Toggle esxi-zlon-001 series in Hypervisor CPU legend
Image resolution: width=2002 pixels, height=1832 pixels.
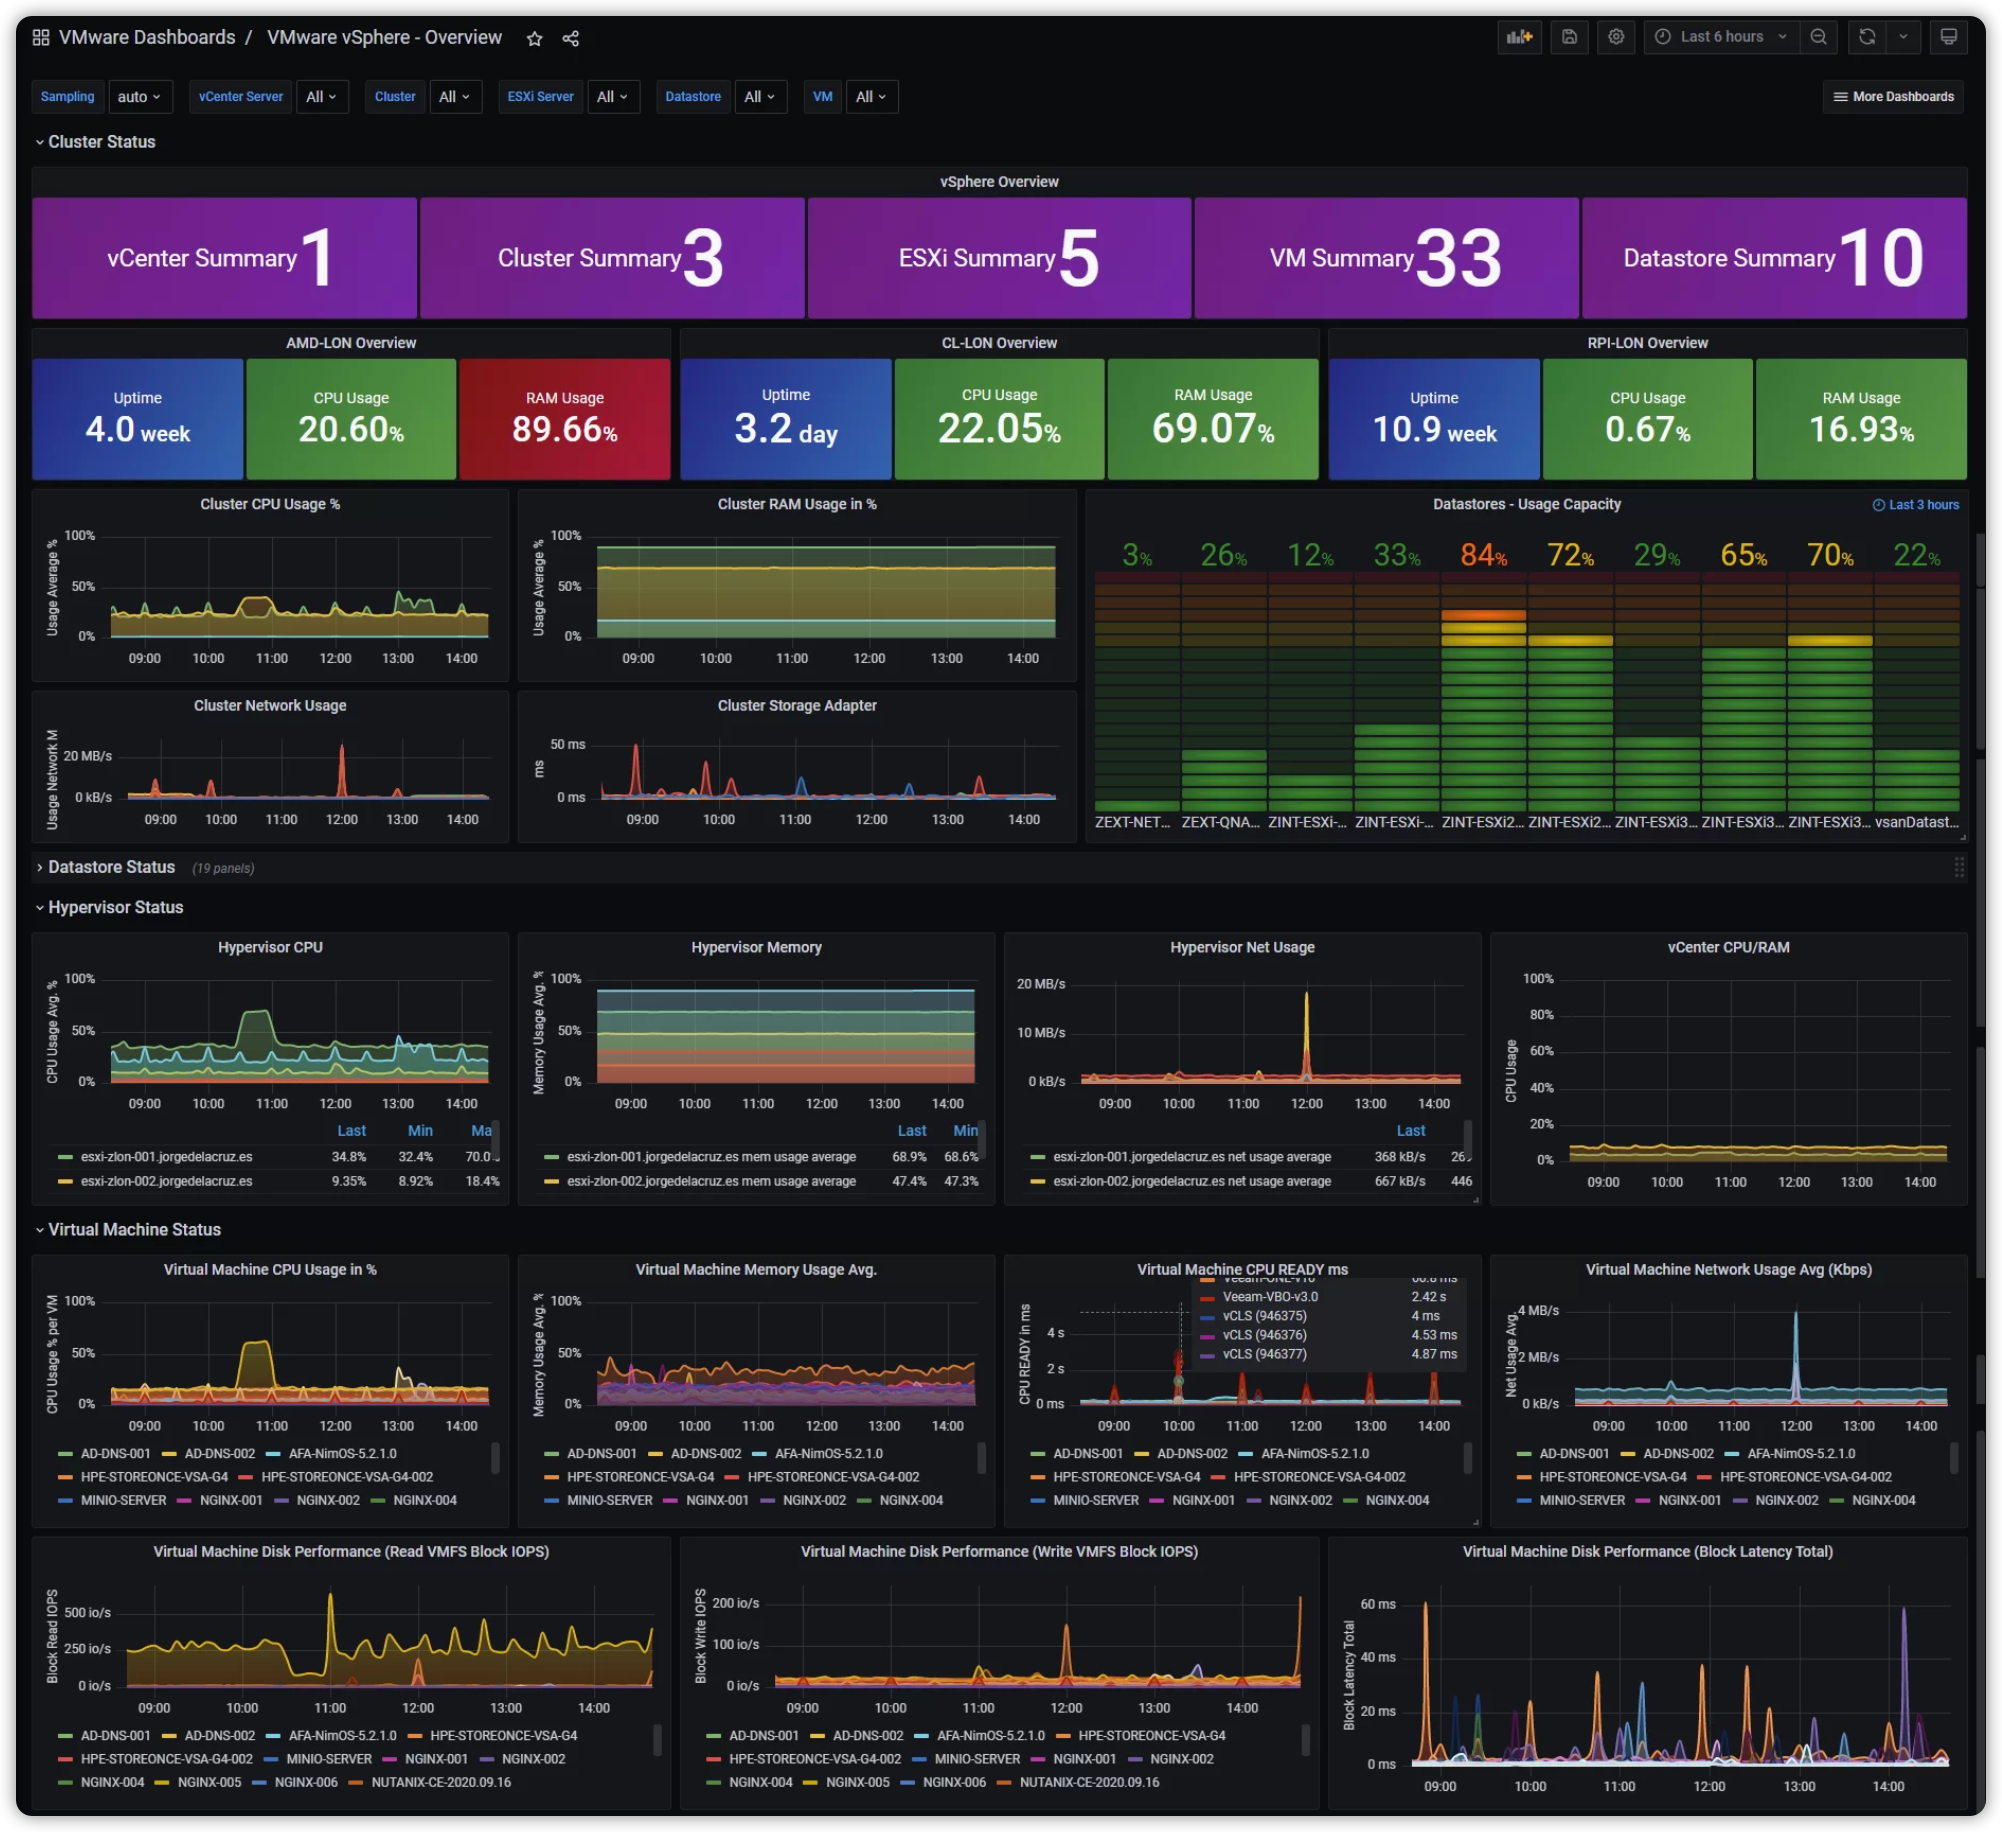pyautogui.click(x=166, y=1158)
